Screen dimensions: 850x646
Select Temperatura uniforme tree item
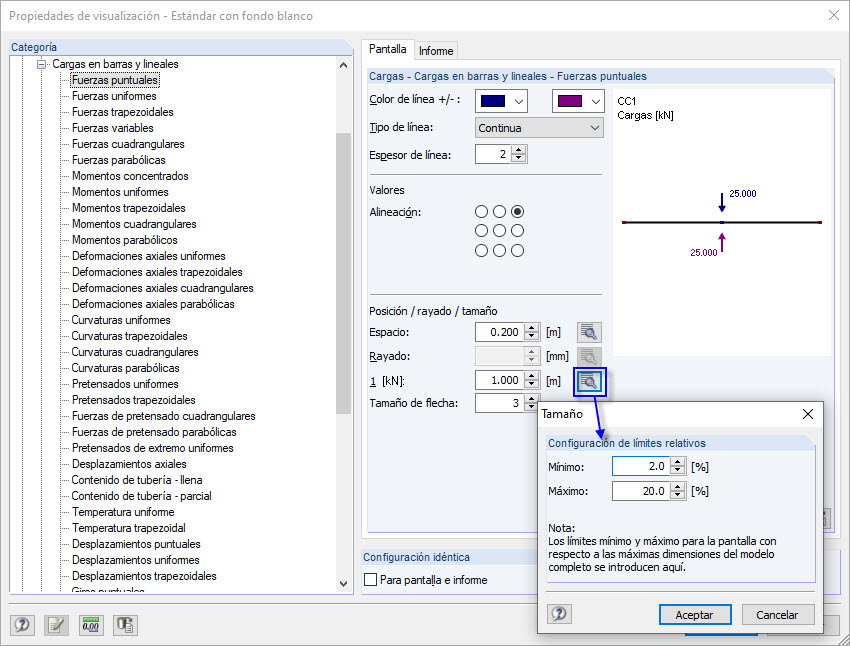pos(123,512)
